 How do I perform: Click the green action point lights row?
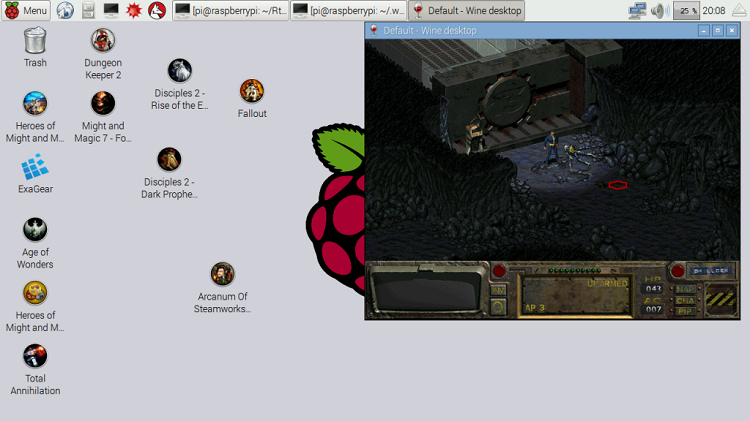(x=575, y=271)
